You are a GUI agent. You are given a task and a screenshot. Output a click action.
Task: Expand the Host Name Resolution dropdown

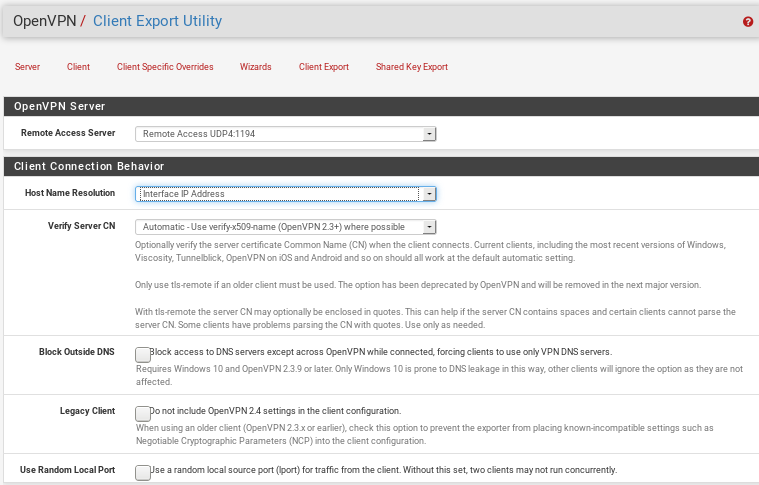[x=286, y=194]
